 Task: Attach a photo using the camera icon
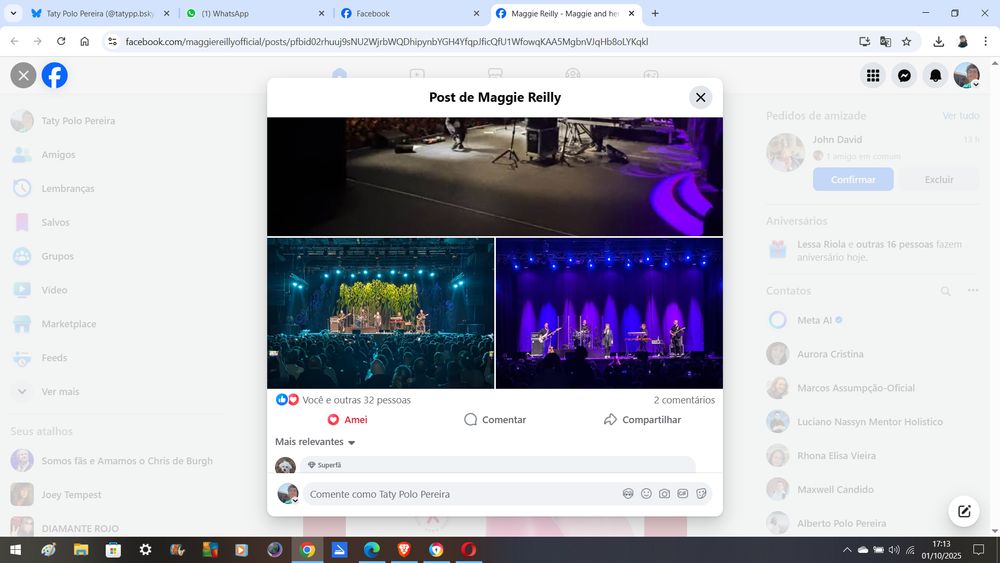point(665,494)
